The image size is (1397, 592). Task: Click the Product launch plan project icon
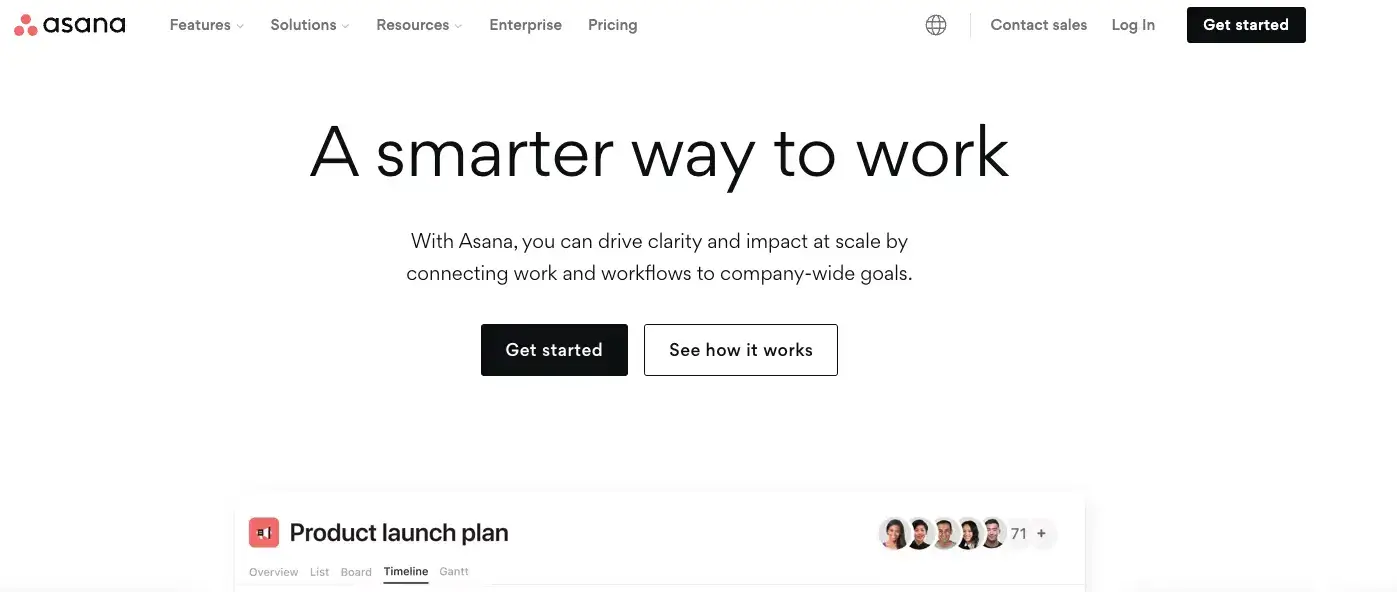pyautogui.click(x=263, y=532)
